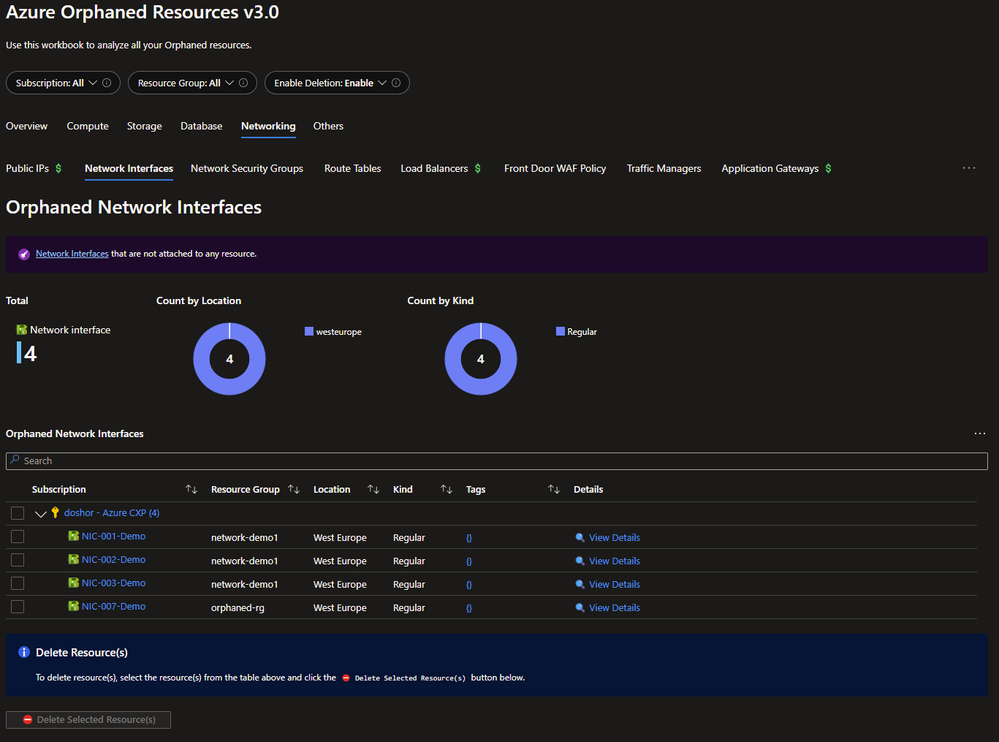Image resolution: width=999 pixels, height=742 pixels.
Task: Switch to the Overview tab
Action: click(x=27, y=126)
